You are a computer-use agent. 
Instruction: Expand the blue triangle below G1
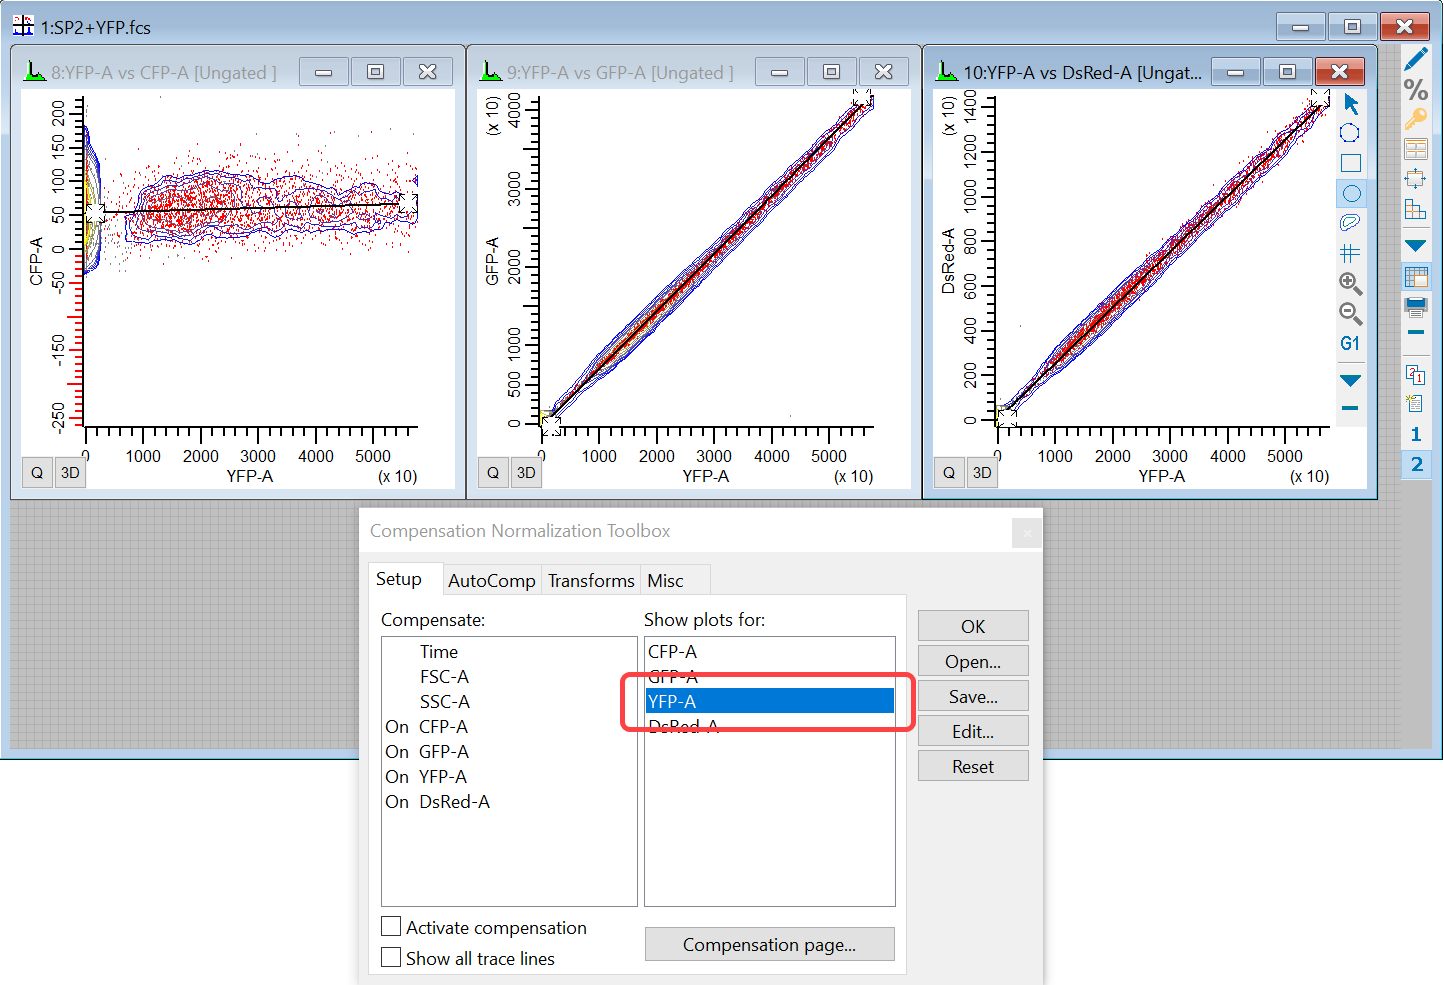[x=1350, y=380]
